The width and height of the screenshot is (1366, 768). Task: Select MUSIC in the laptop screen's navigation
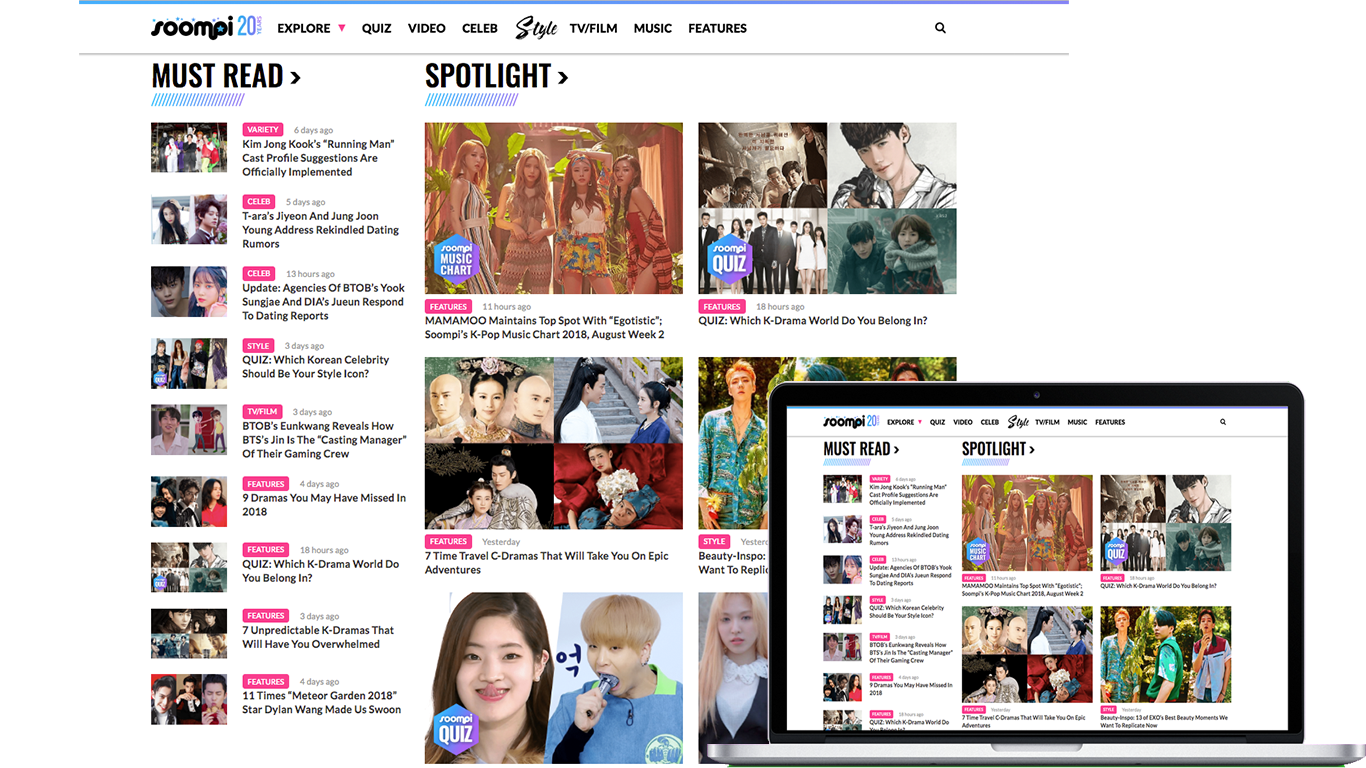point(1077,422)
